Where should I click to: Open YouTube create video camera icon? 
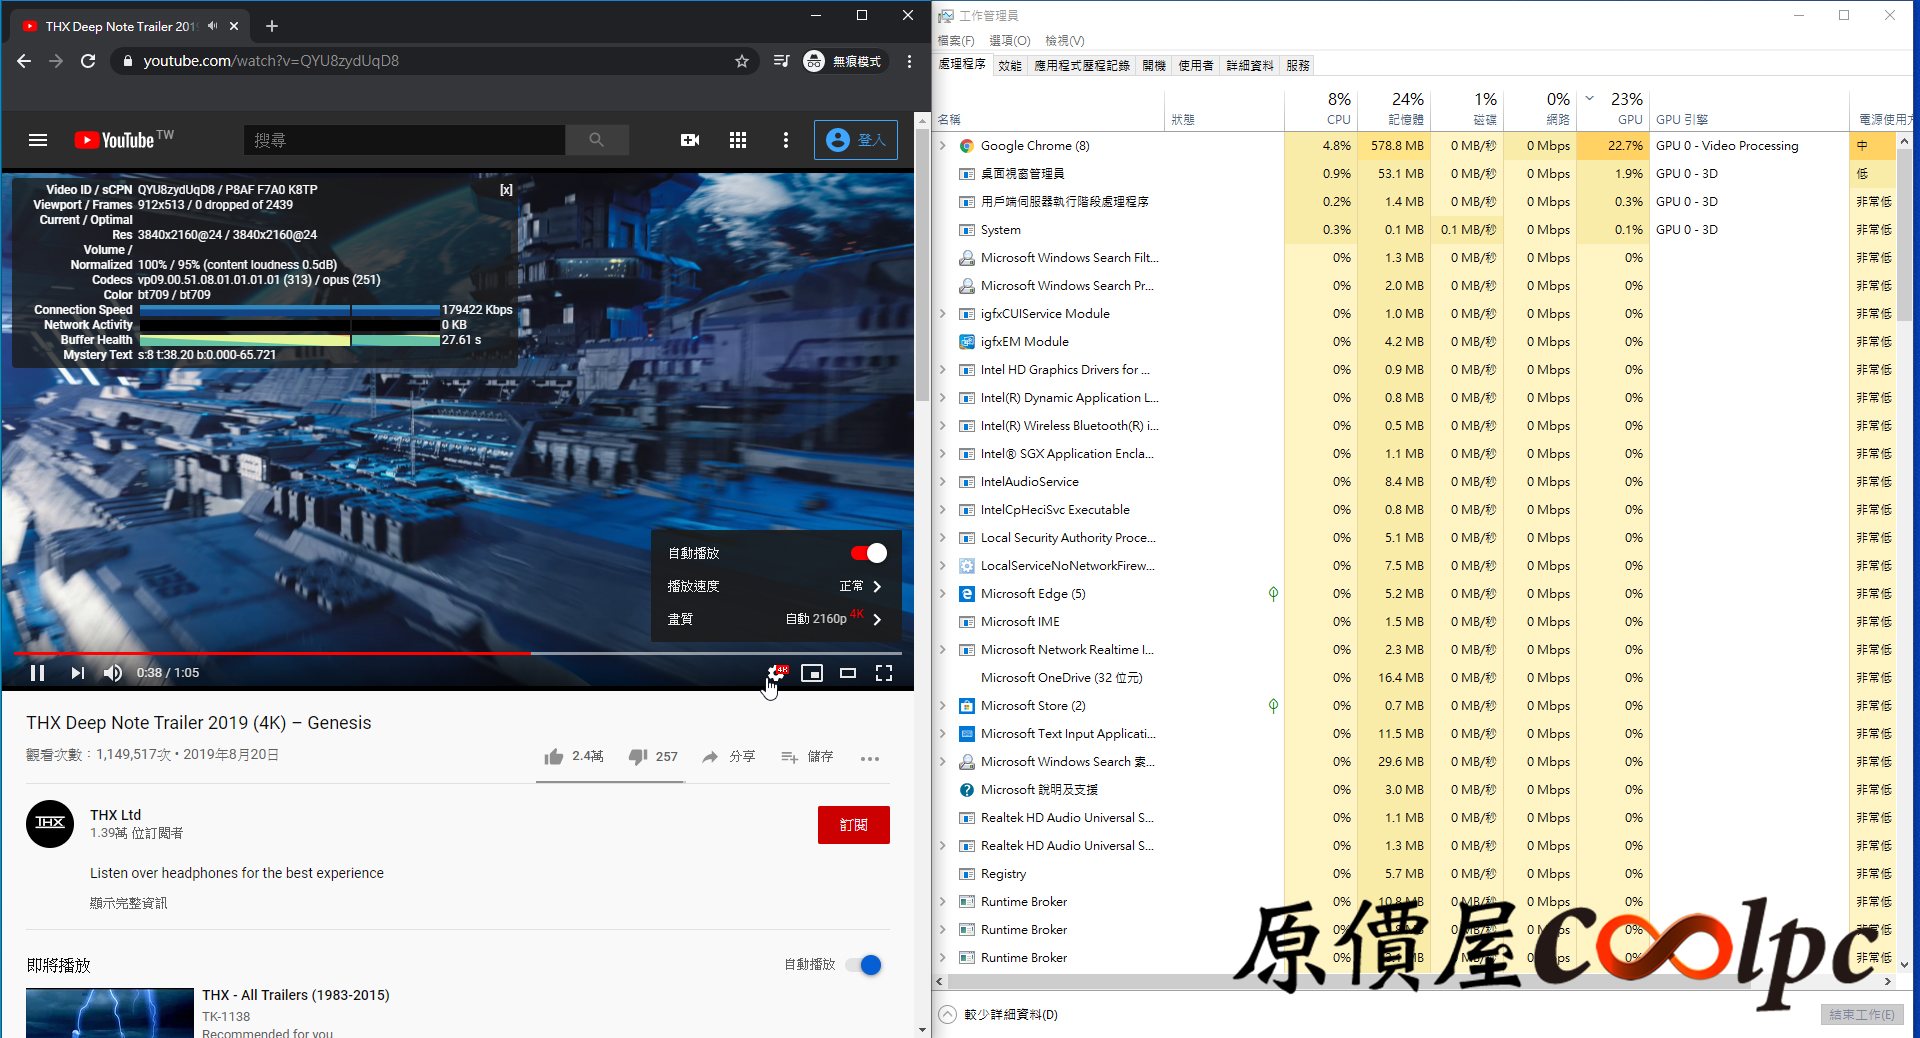[x=690, y=140]
